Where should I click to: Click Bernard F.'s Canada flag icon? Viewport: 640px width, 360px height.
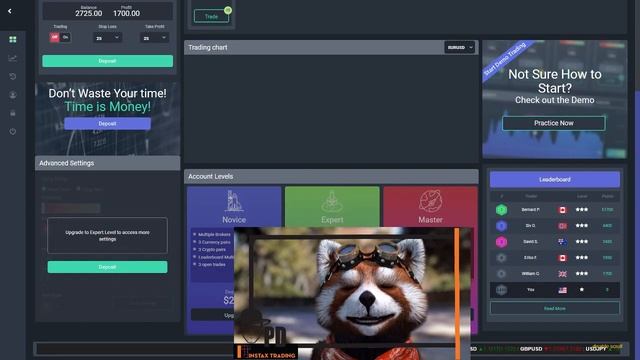562,210
